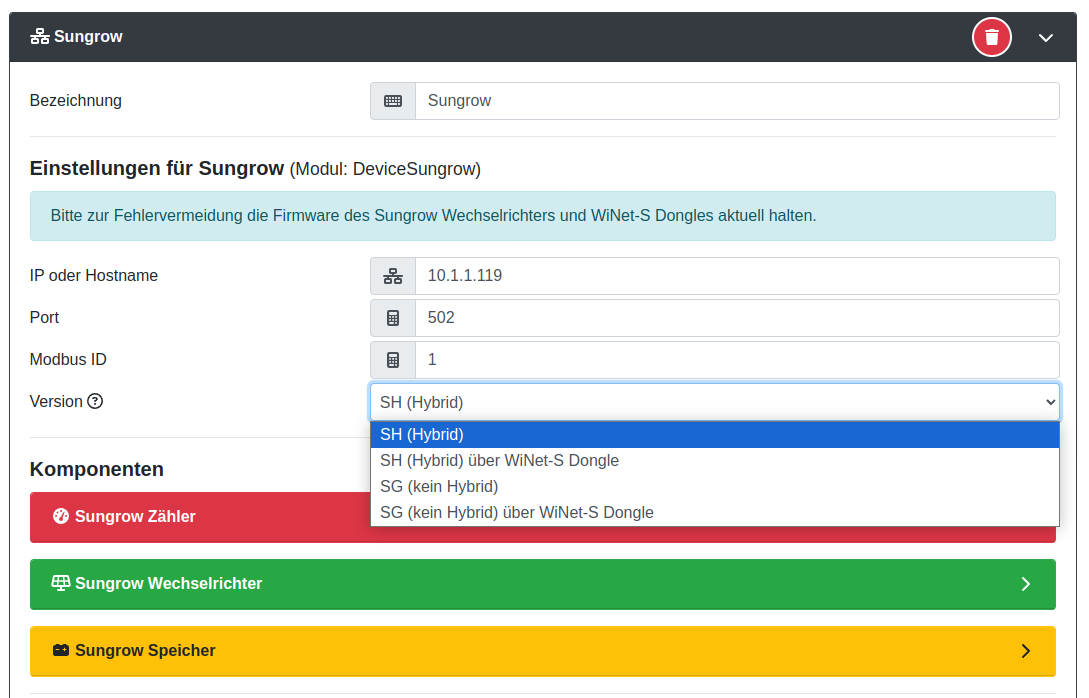Open the Sungrow Wechselrichter component

click(x=542, y=584)
